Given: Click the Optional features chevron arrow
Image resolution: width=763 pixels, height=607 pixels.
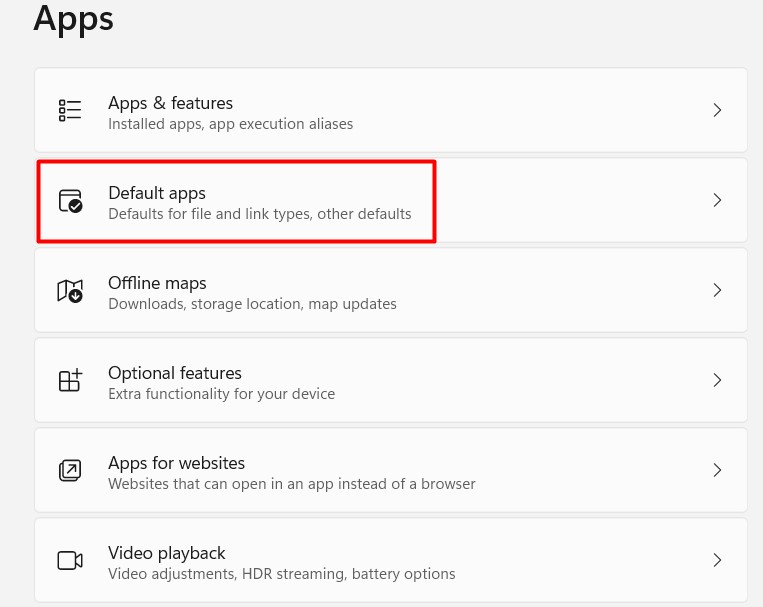Looking at the screenshot, I should point(717,380).
